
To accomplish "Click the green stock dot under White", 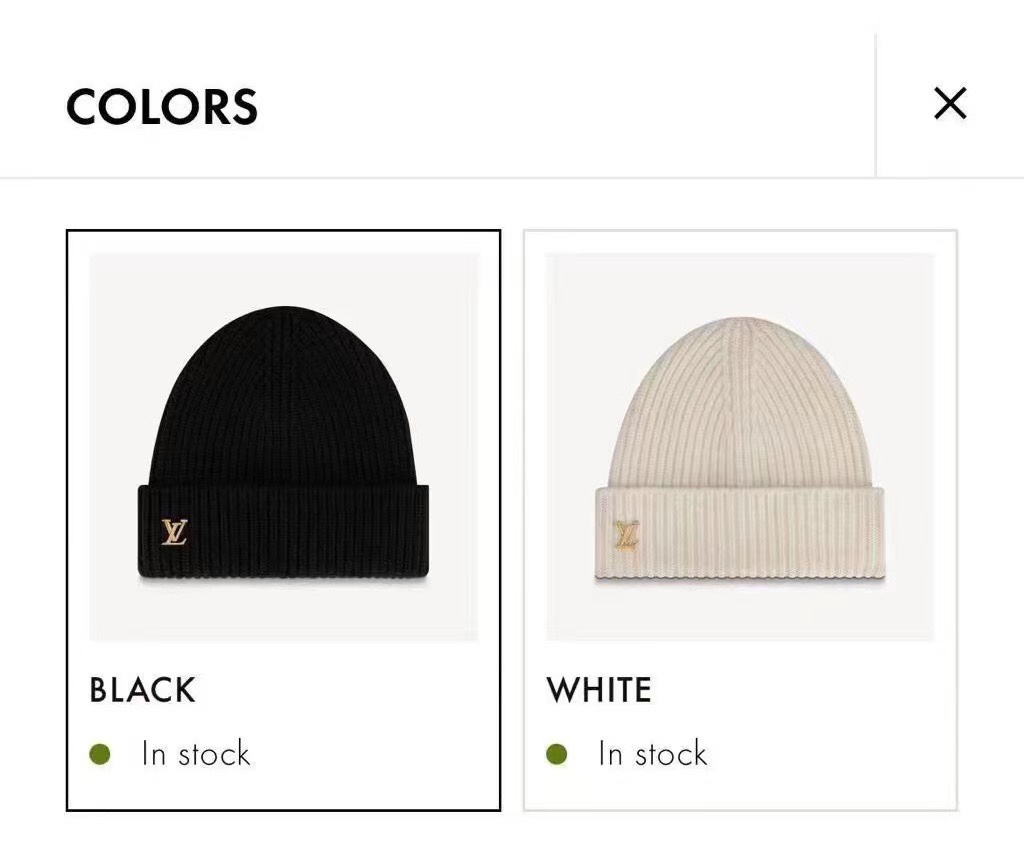I will [557, 754].
